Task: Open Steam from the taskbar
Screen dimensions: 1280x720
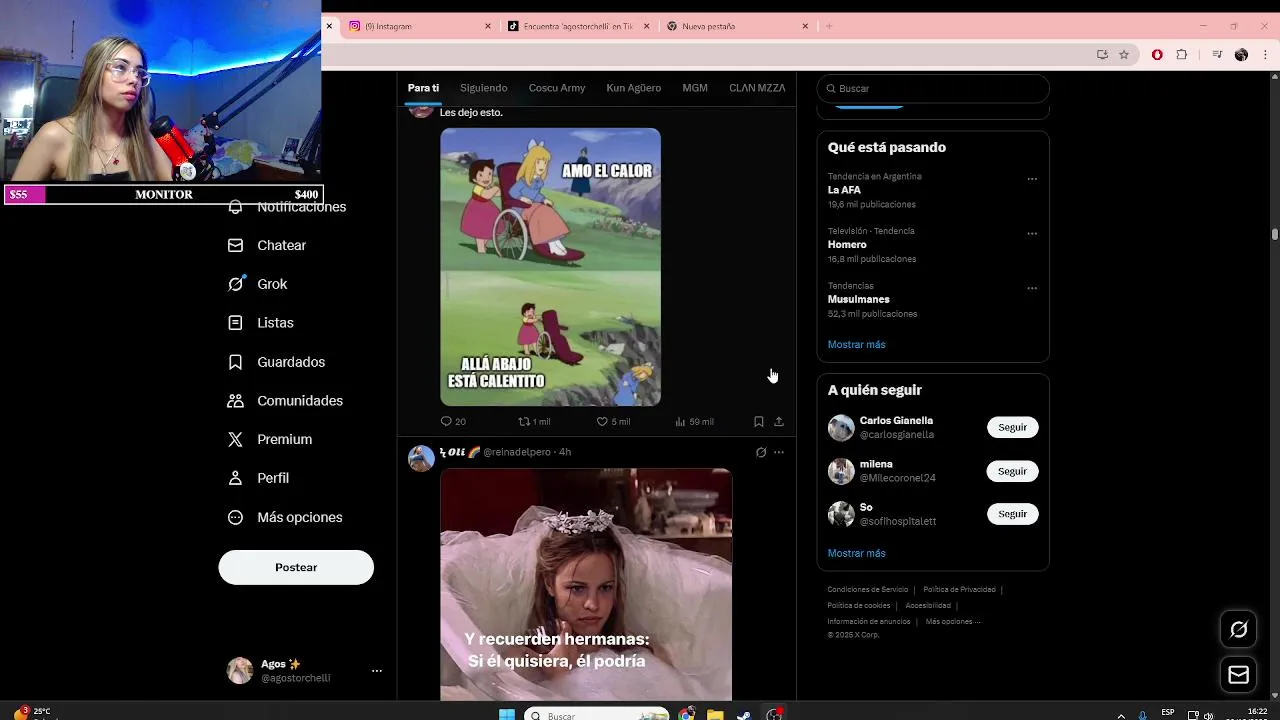Action: click(x=745, y=715)
